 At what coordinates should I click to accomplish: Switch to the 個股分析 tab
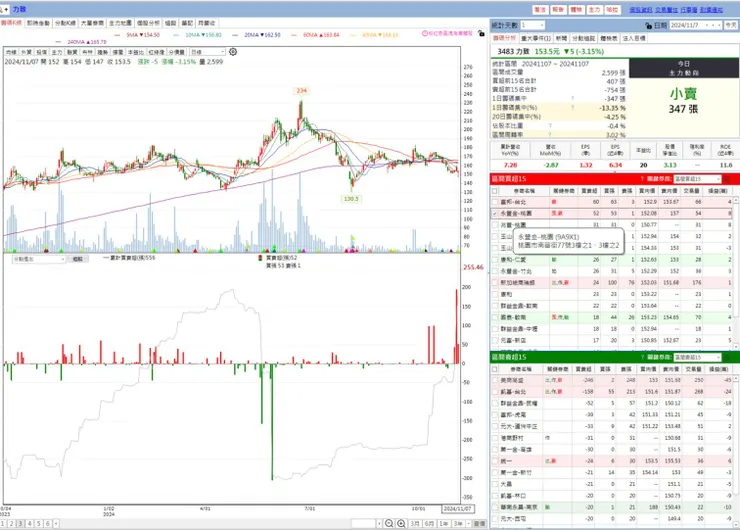[148, 23]
